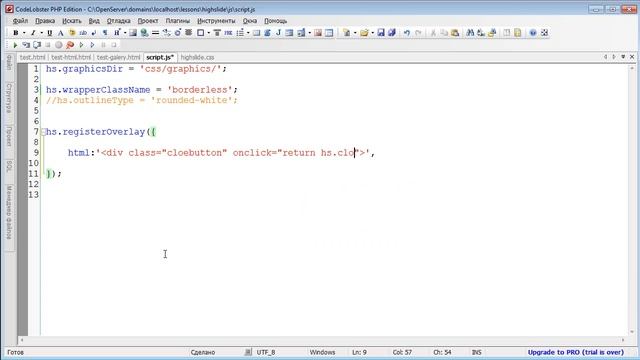
Task: Click the Save All icon
Action: pos(392,33)
